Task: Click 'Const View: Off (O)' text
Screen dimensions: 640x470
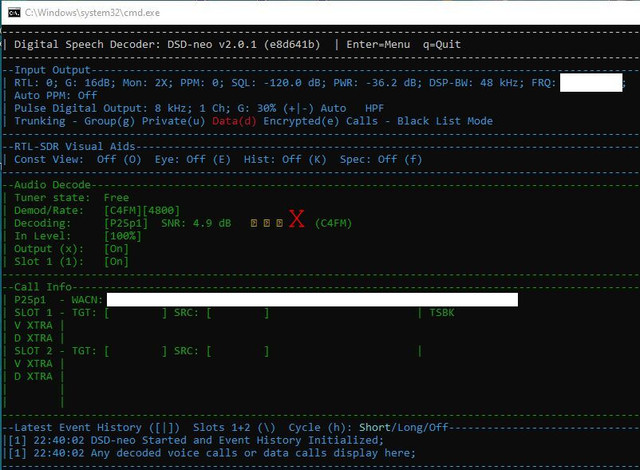Action: pos(78,159)
